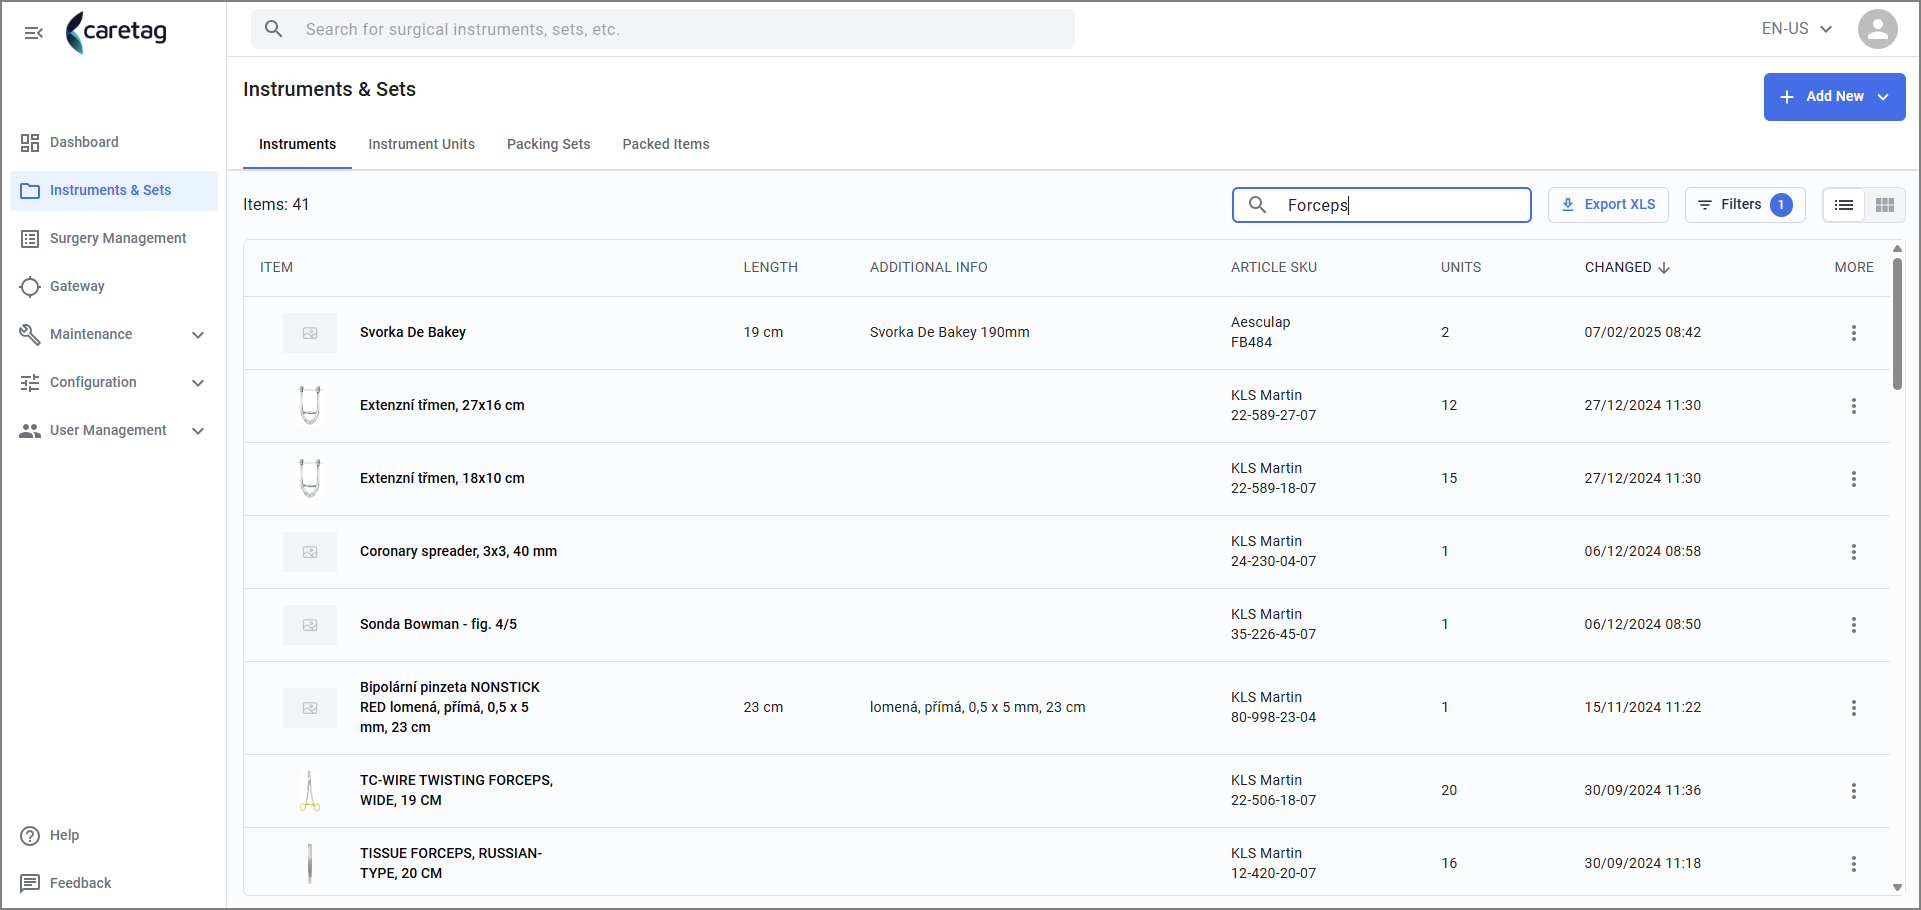Click the Svorka De Bakey placeholder image
This screenshot has width=1921, height=910.
tap(310, 333)
